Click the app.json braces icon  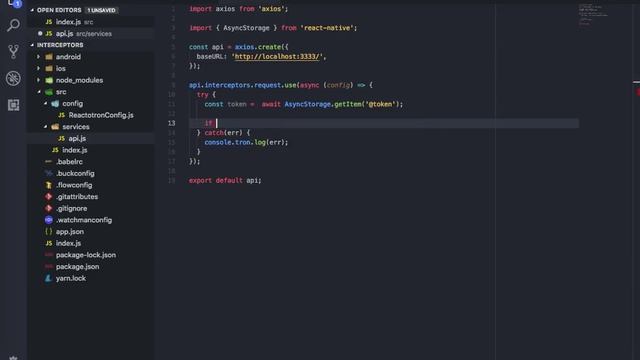[x=49, y=231]
